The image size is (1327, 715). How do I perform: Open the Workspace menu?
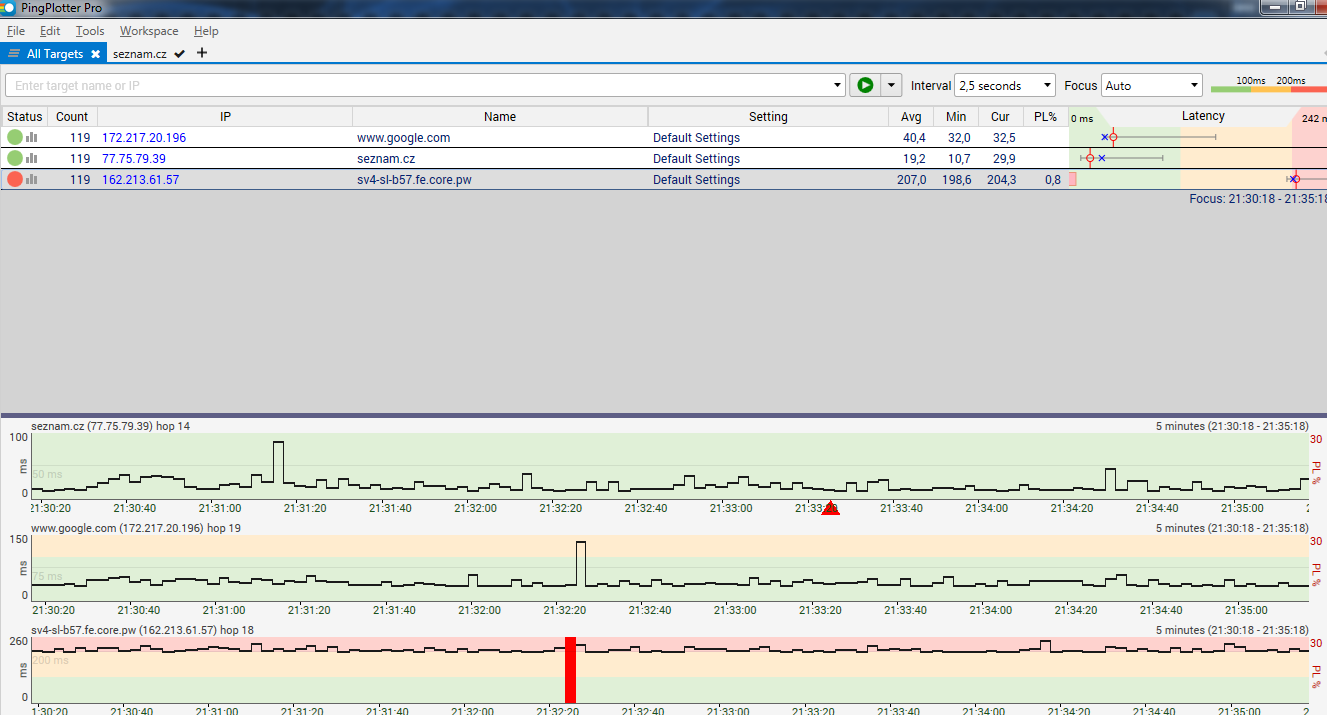pos(149,31)
